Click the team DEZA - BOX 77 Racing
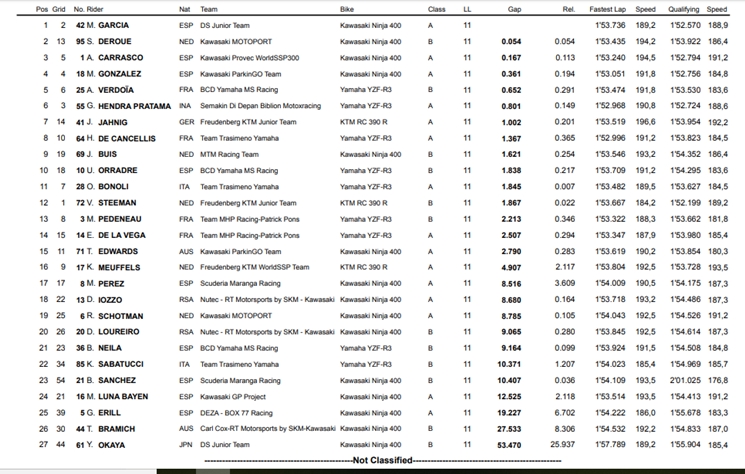745x474 pixels. pos(236,413)
